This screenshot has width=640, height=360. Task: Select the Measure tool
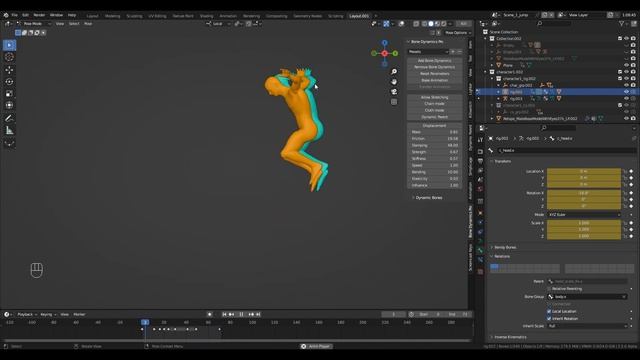click(x=9, y=131)
